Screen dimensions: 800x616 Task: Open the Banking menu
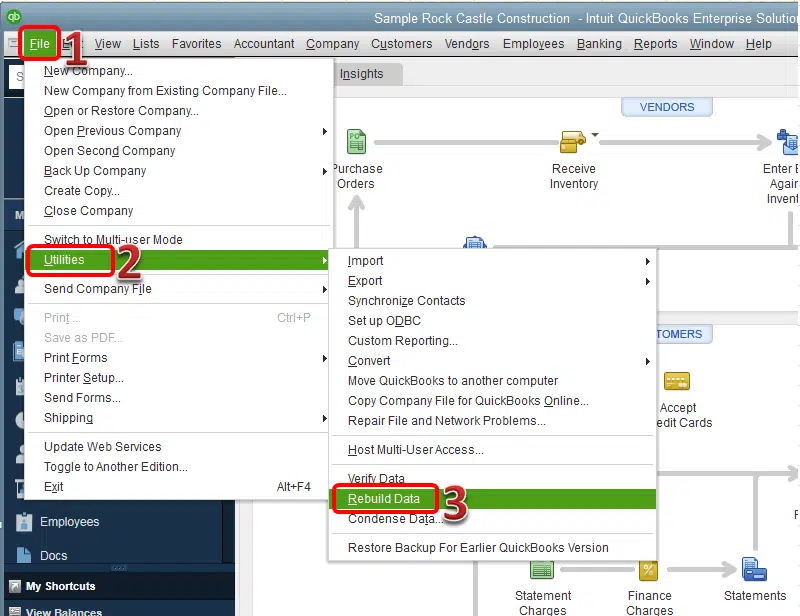coord(599,44)
